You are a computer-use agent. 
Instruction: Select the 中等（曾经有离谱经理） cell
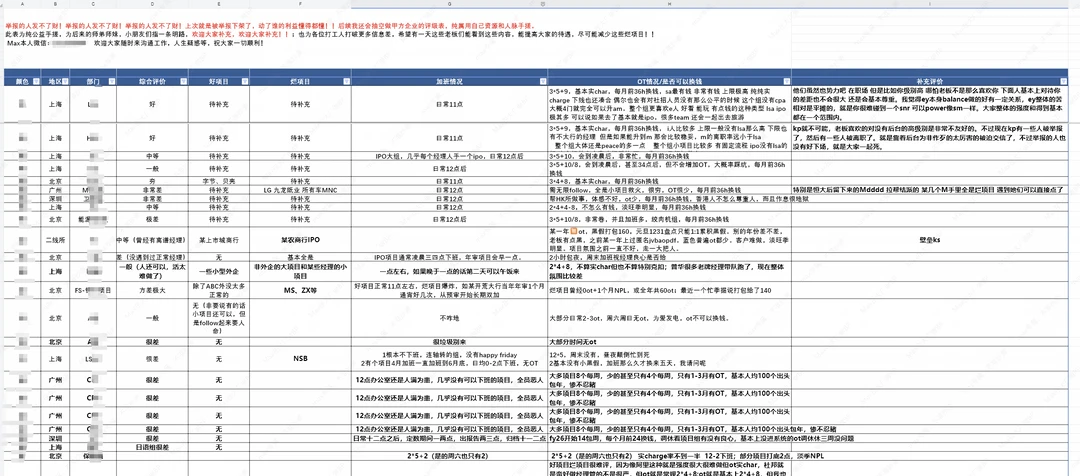(x=152, y=241)
